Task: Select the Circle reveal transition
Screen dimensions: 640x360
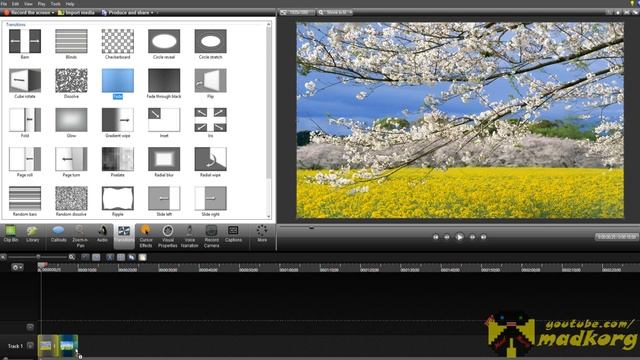Action: (164, 41)
